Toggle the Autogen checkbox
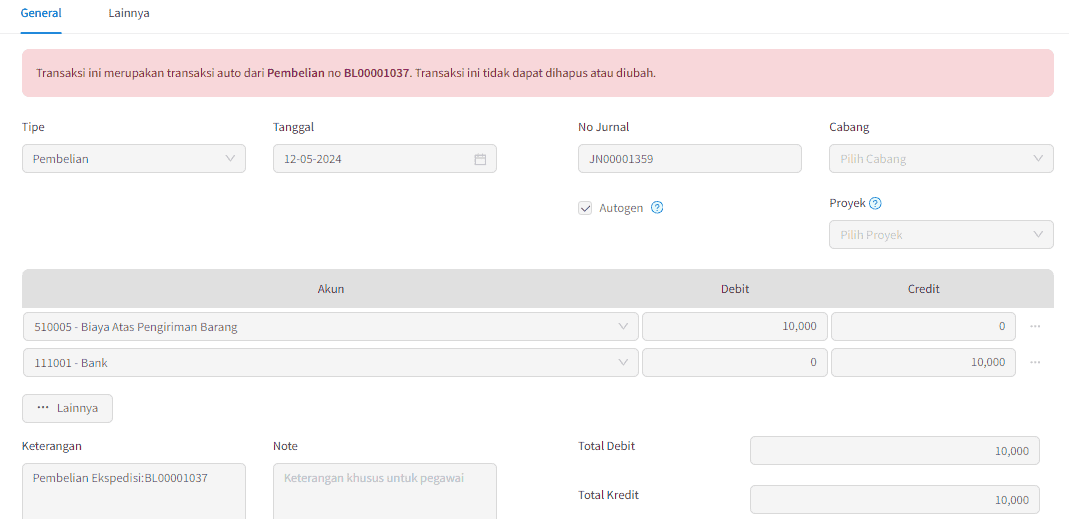This screenshot has width=1069, height=519. (x=584, y=208)
